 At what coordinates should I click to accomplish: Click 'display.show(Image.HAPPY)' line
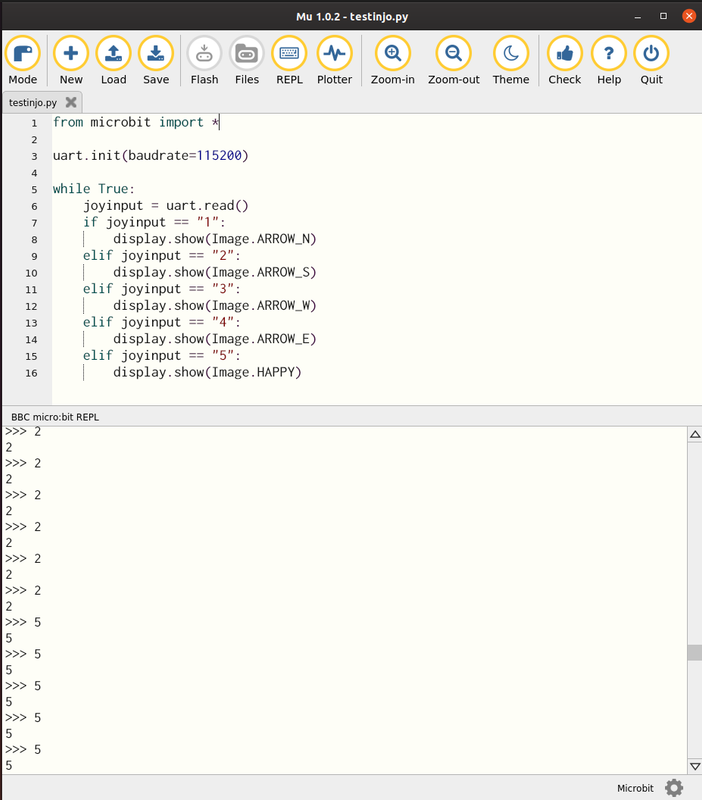point(207,372)
